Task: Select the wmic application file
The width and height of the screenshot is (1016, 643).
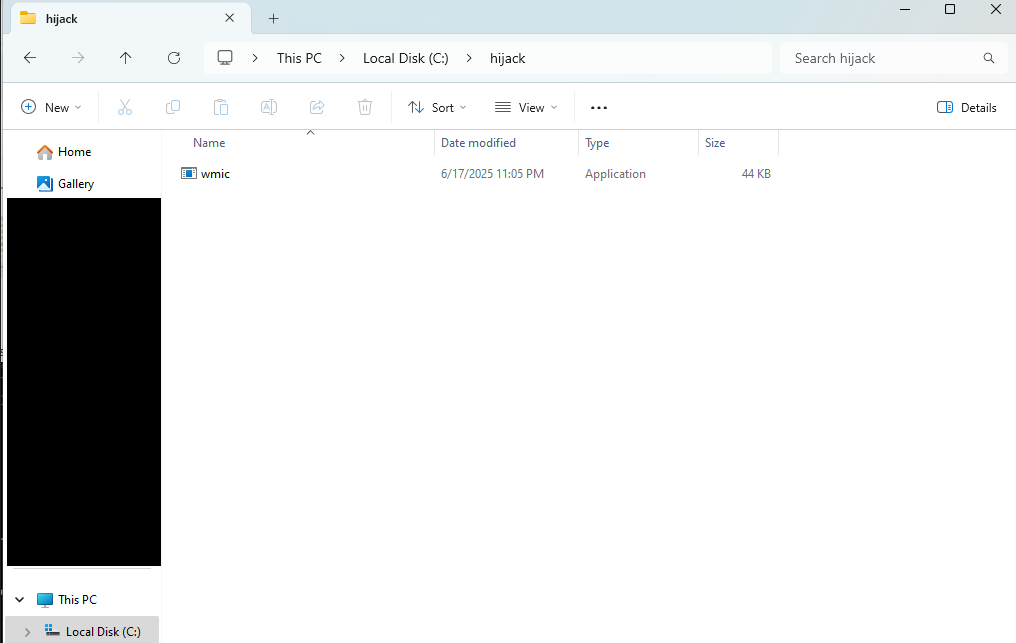Action: (215, 174)
